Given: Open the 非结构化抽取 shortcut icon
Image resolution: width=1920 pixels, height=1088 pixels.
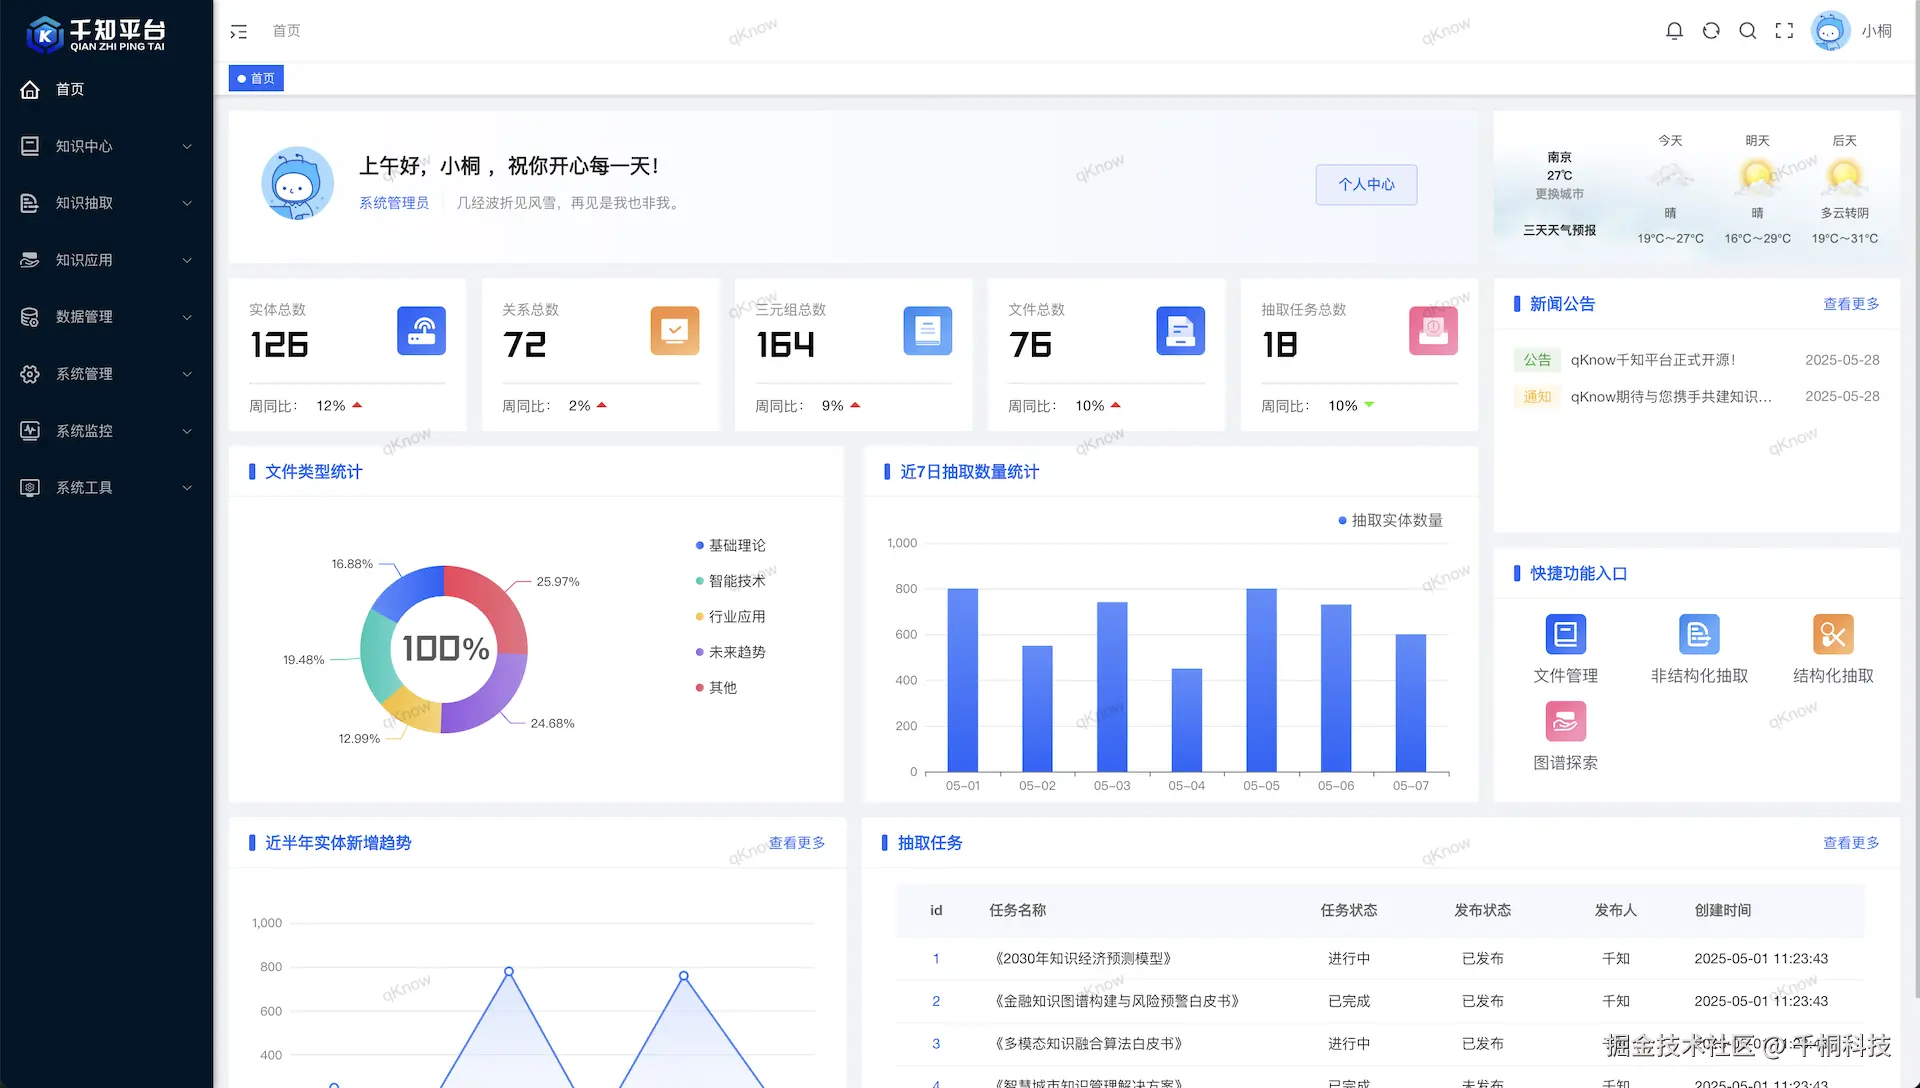Looking at the screenshot, I should coord(1698,634).
